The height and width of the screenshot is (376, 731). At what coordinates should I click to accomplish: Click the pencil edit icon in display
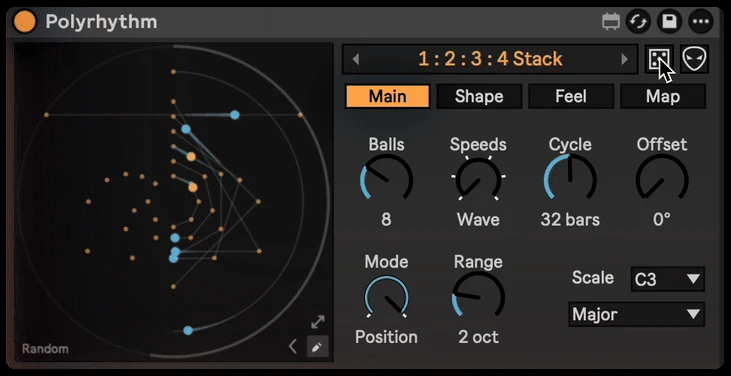pos(317,347)
